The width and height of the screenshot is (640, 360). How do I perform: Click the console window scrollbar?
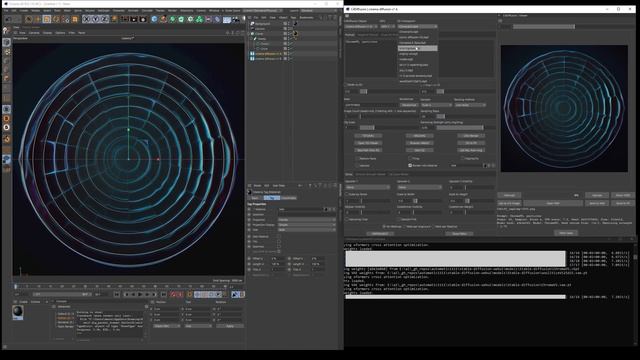[635, 257]
